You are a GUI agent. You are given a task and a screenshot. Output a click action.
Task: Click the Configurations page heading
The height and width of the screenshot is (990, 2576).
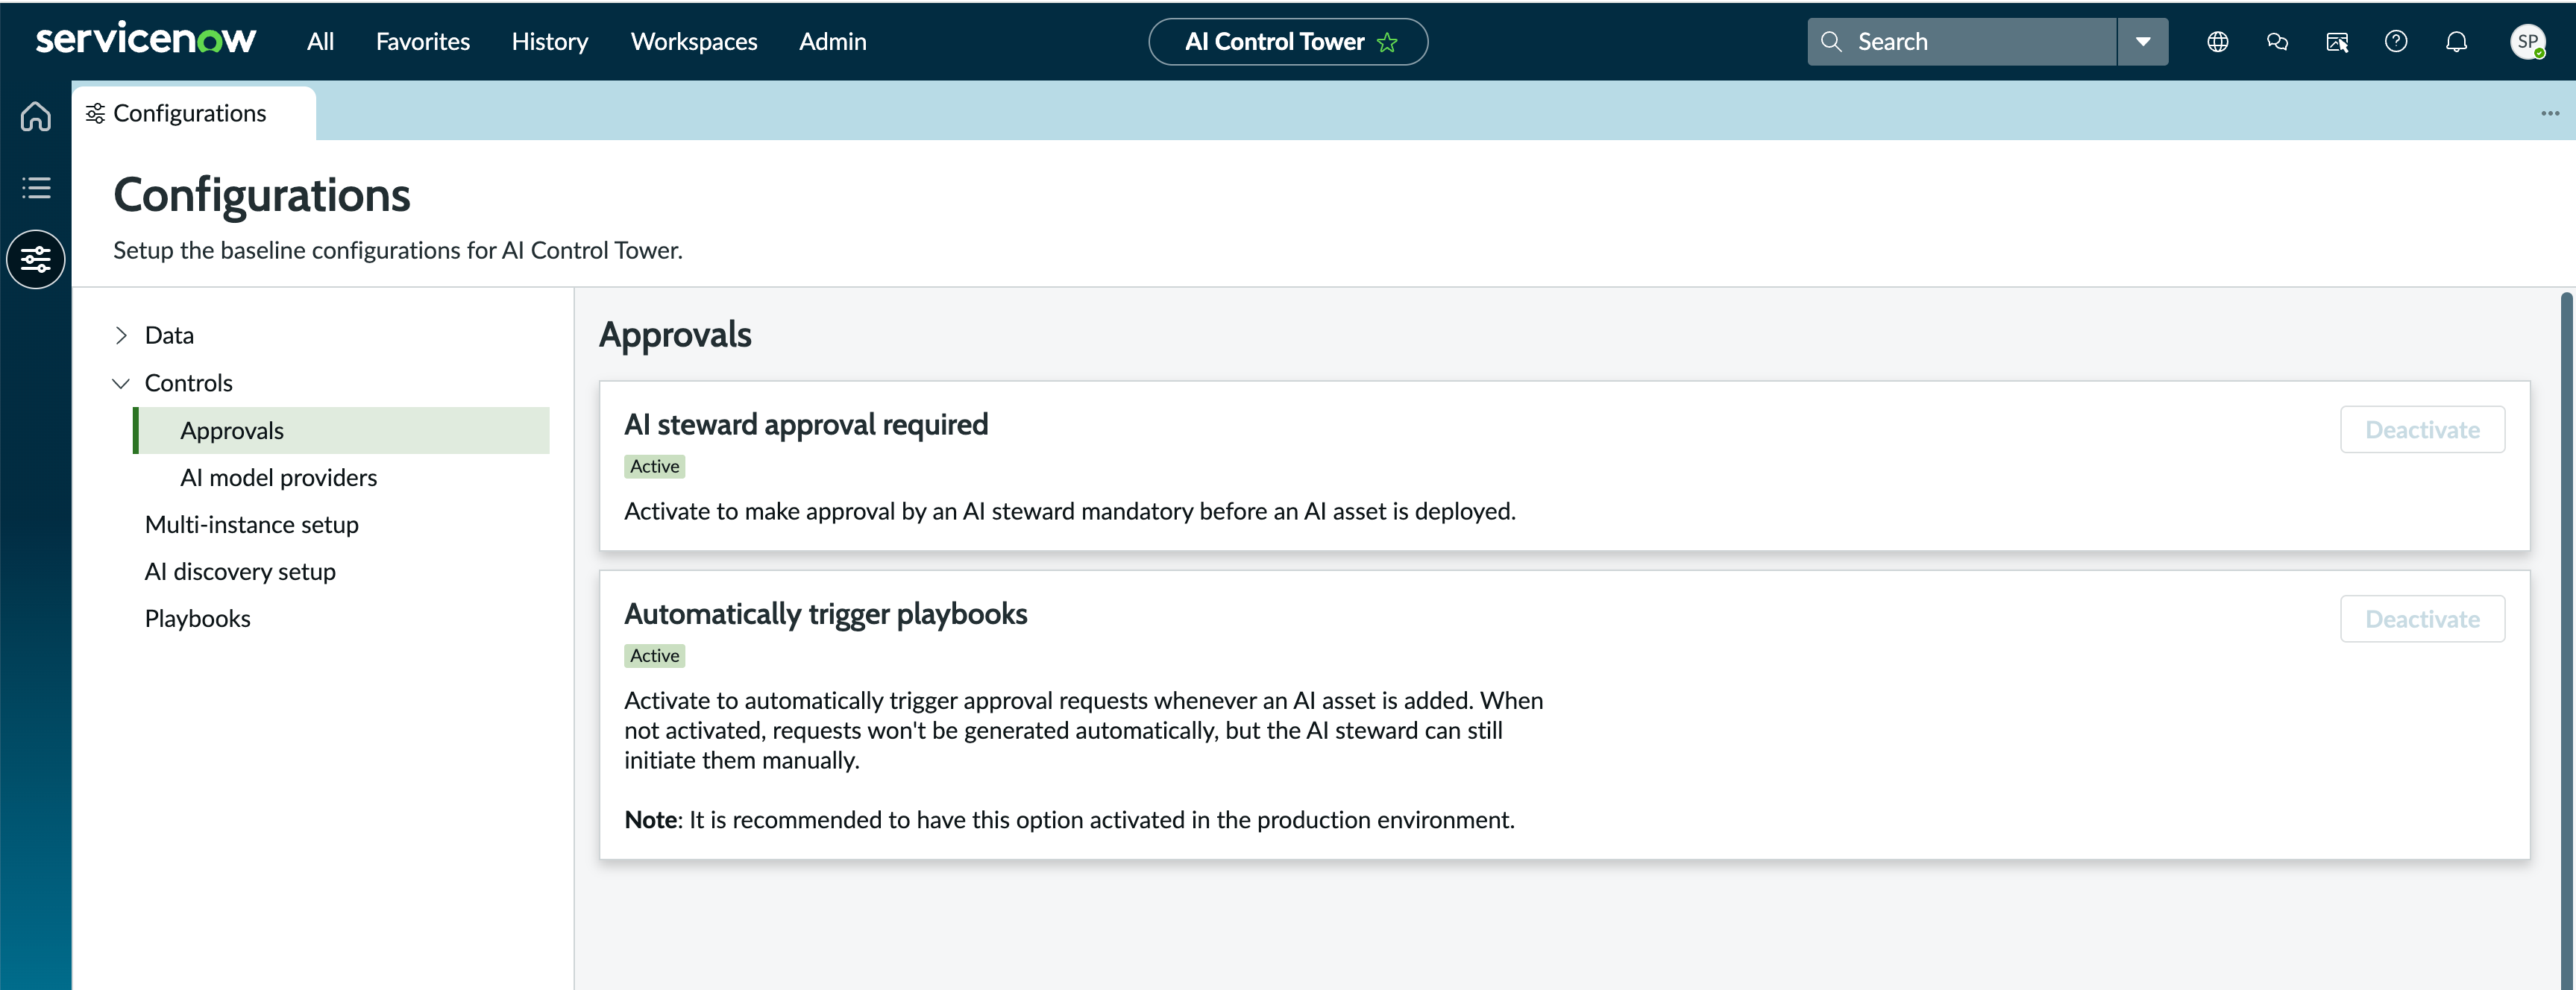tap(262, 194)
